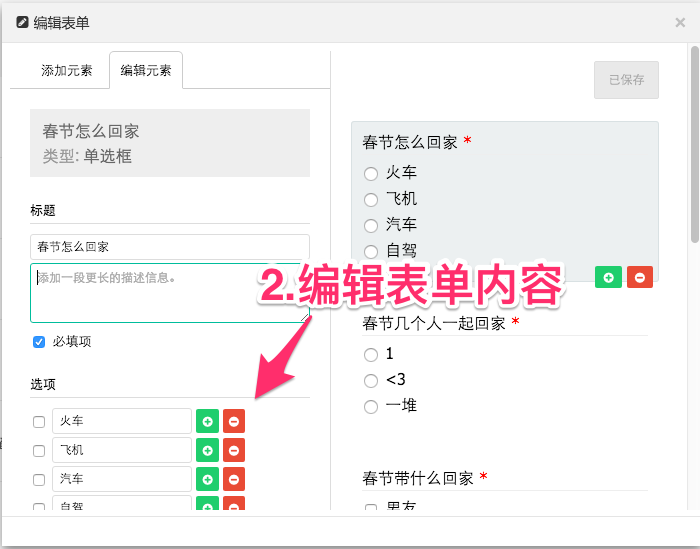Select the <3 radio option
The image size is (700, 549).
pyautogui.click(x=371, y=380)
